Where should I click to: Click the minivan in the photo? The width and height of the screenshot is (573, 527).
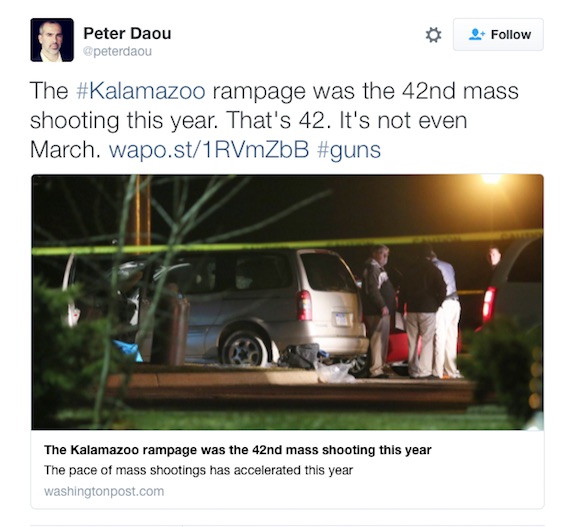pos(252,307)
